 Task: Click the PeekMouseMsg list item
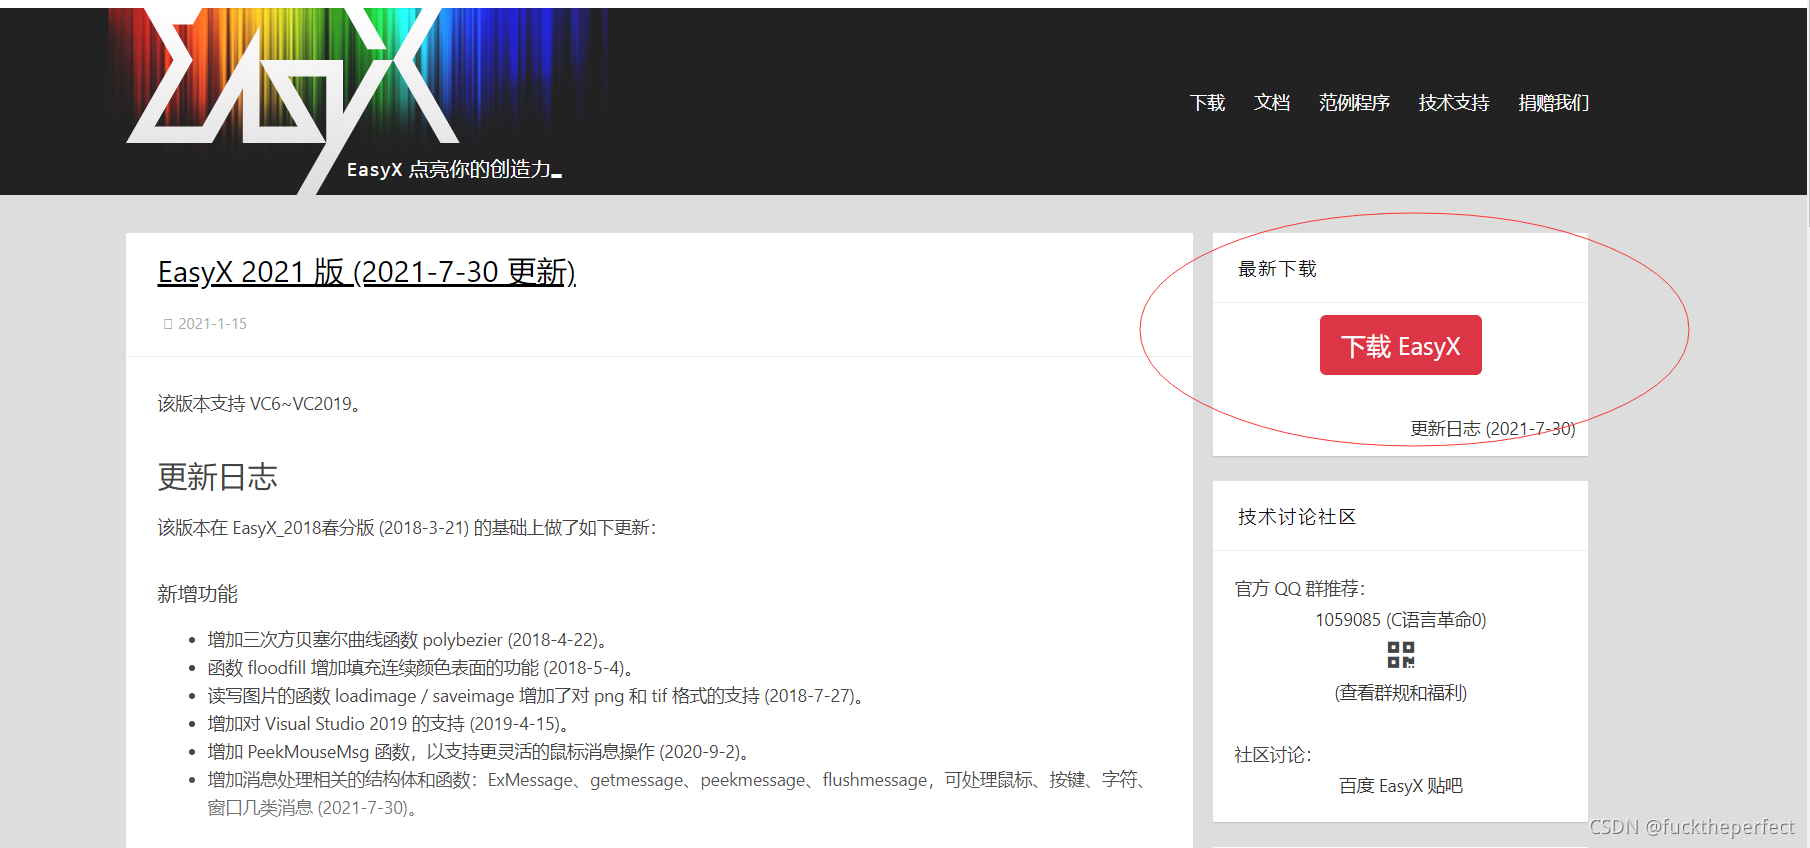click(x=479, y=752)
